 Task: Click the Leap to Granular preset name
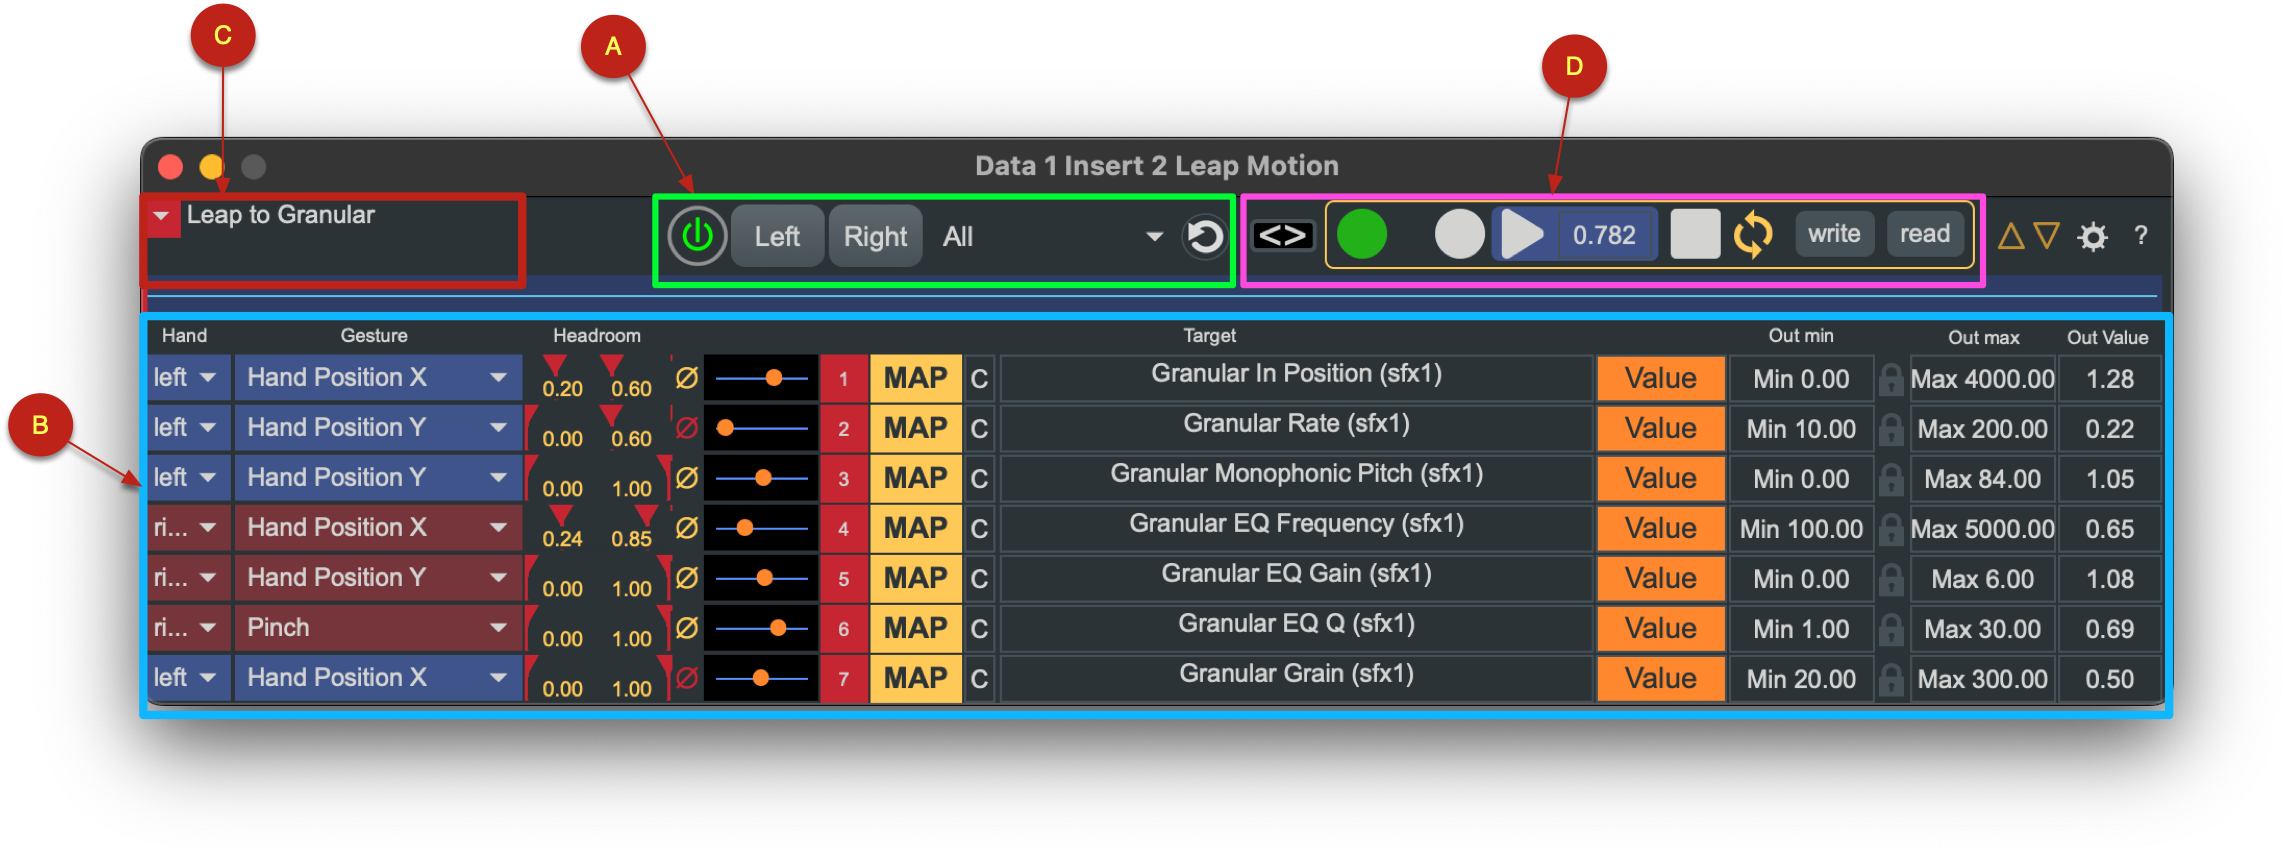click(280, 215)
